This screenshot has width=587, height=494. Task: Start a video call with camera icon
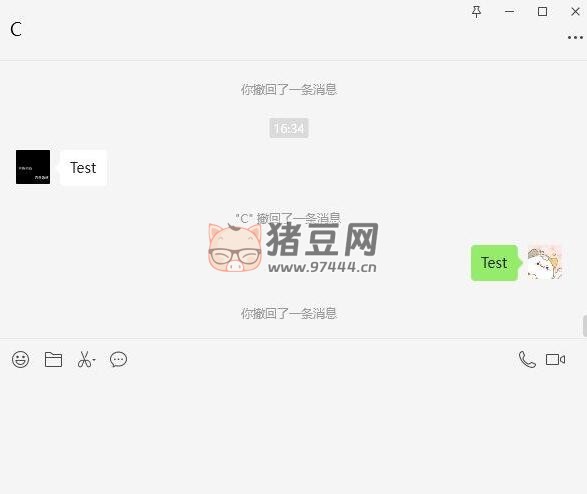(556, 360)
